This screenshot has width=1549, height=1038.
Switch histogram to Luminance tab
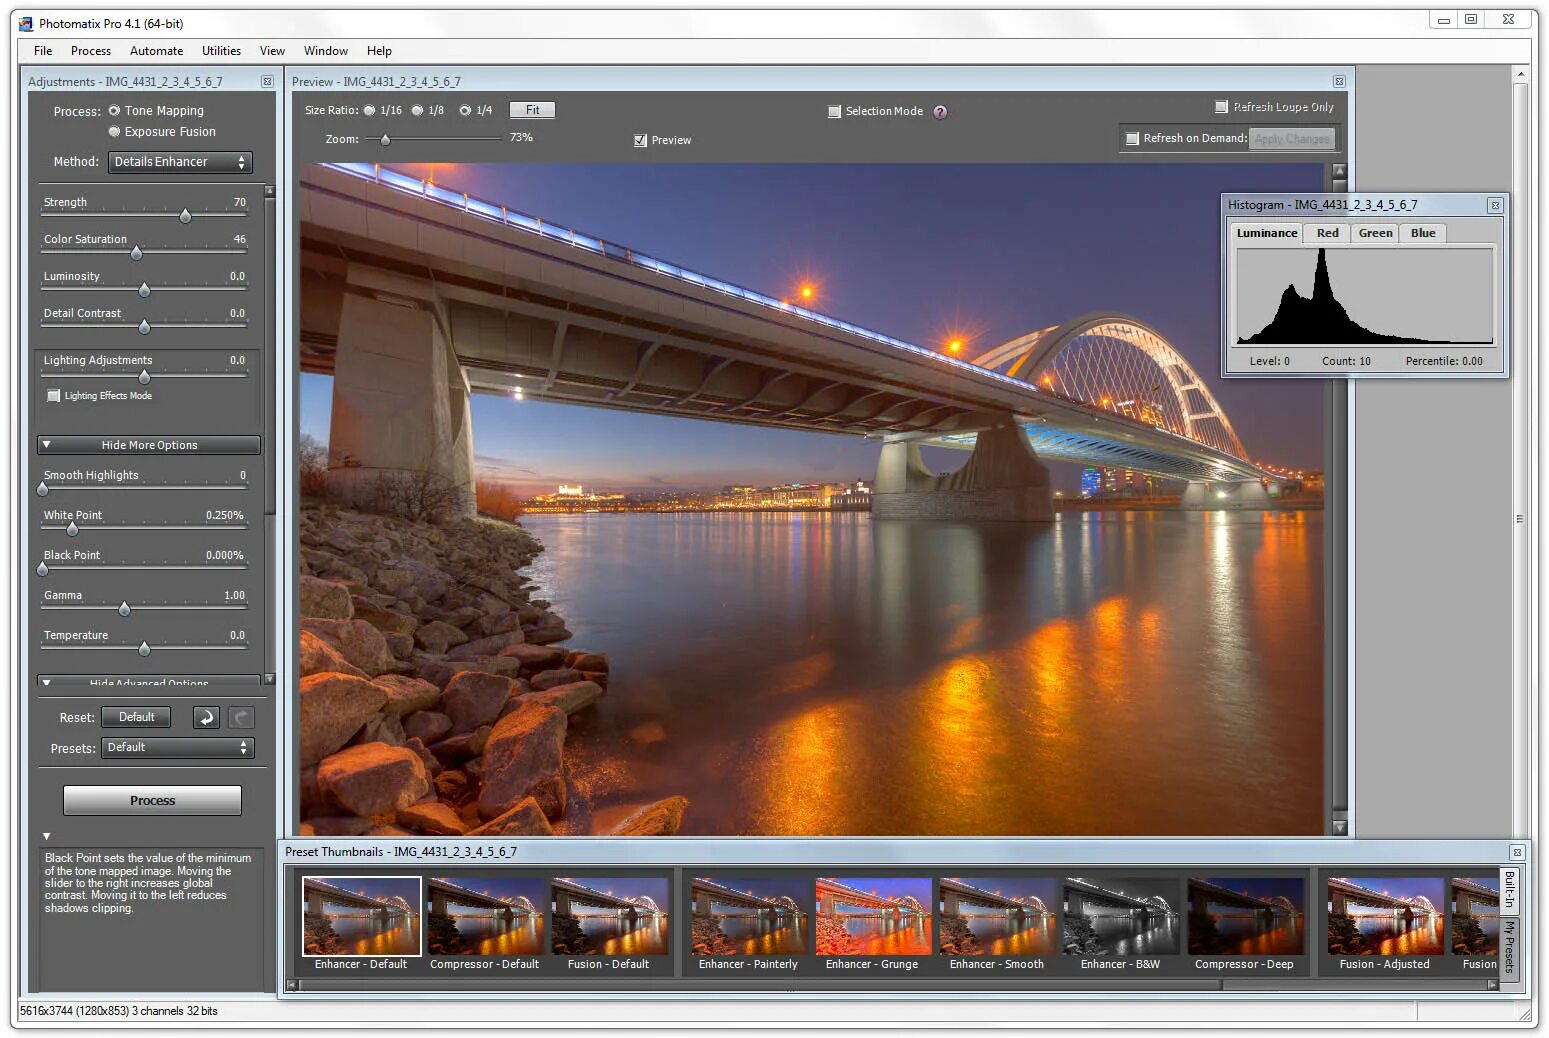[x=1267, y=233]
